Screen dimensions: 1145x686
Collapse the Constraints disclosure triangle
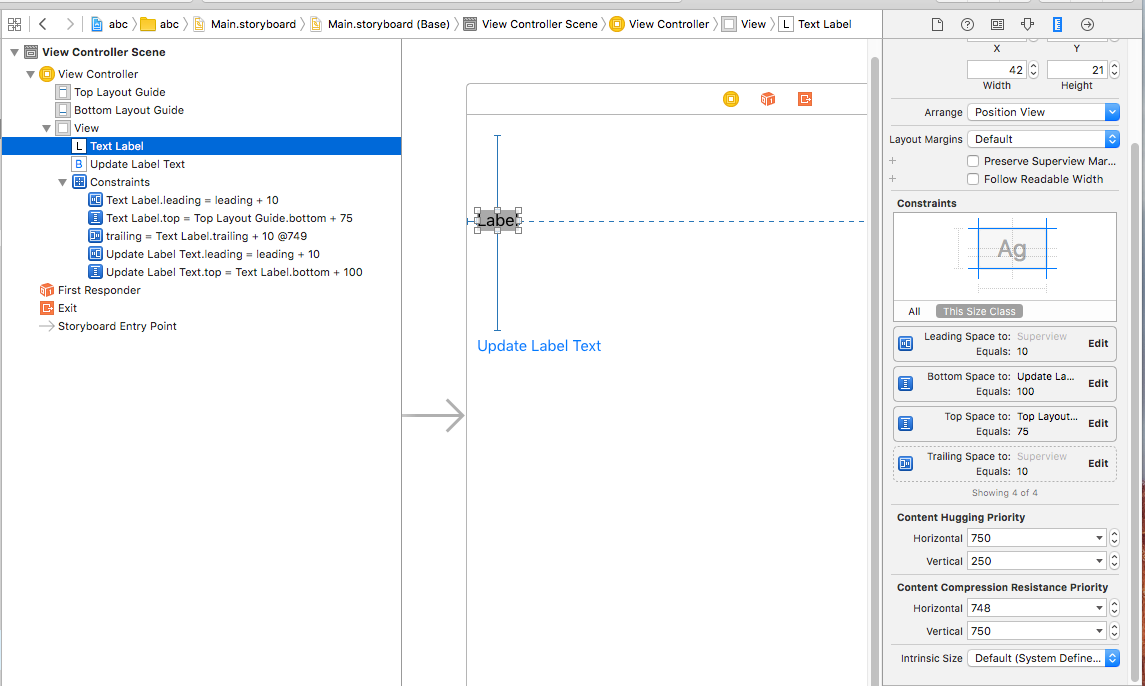(62, 183)
